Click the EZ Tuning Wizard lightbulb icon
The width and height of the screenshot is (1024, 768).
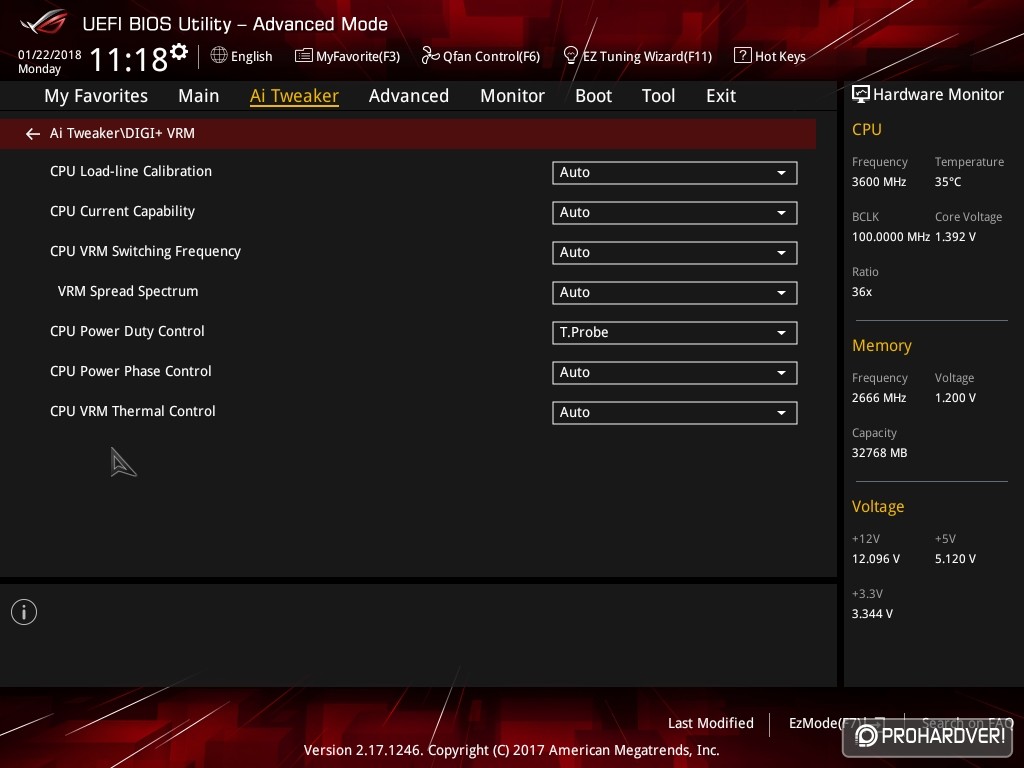[x=571, y=56]
